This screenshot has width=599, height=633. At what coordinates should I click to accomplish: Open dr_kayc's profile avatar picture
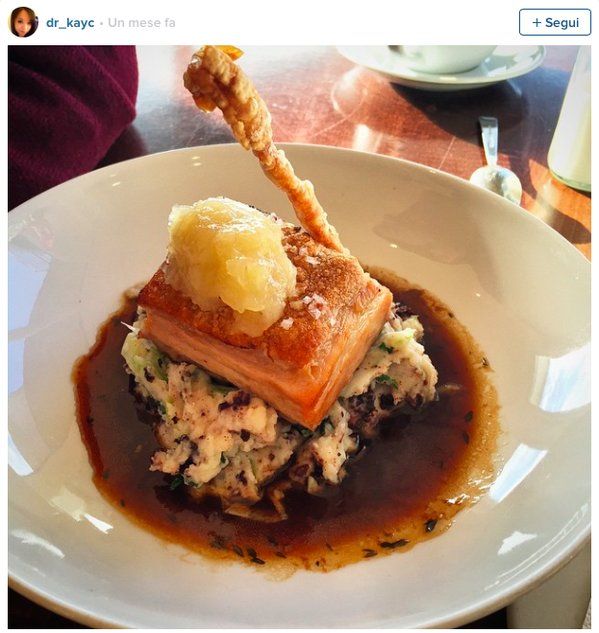pyautogui.click(x=23, y=22)
